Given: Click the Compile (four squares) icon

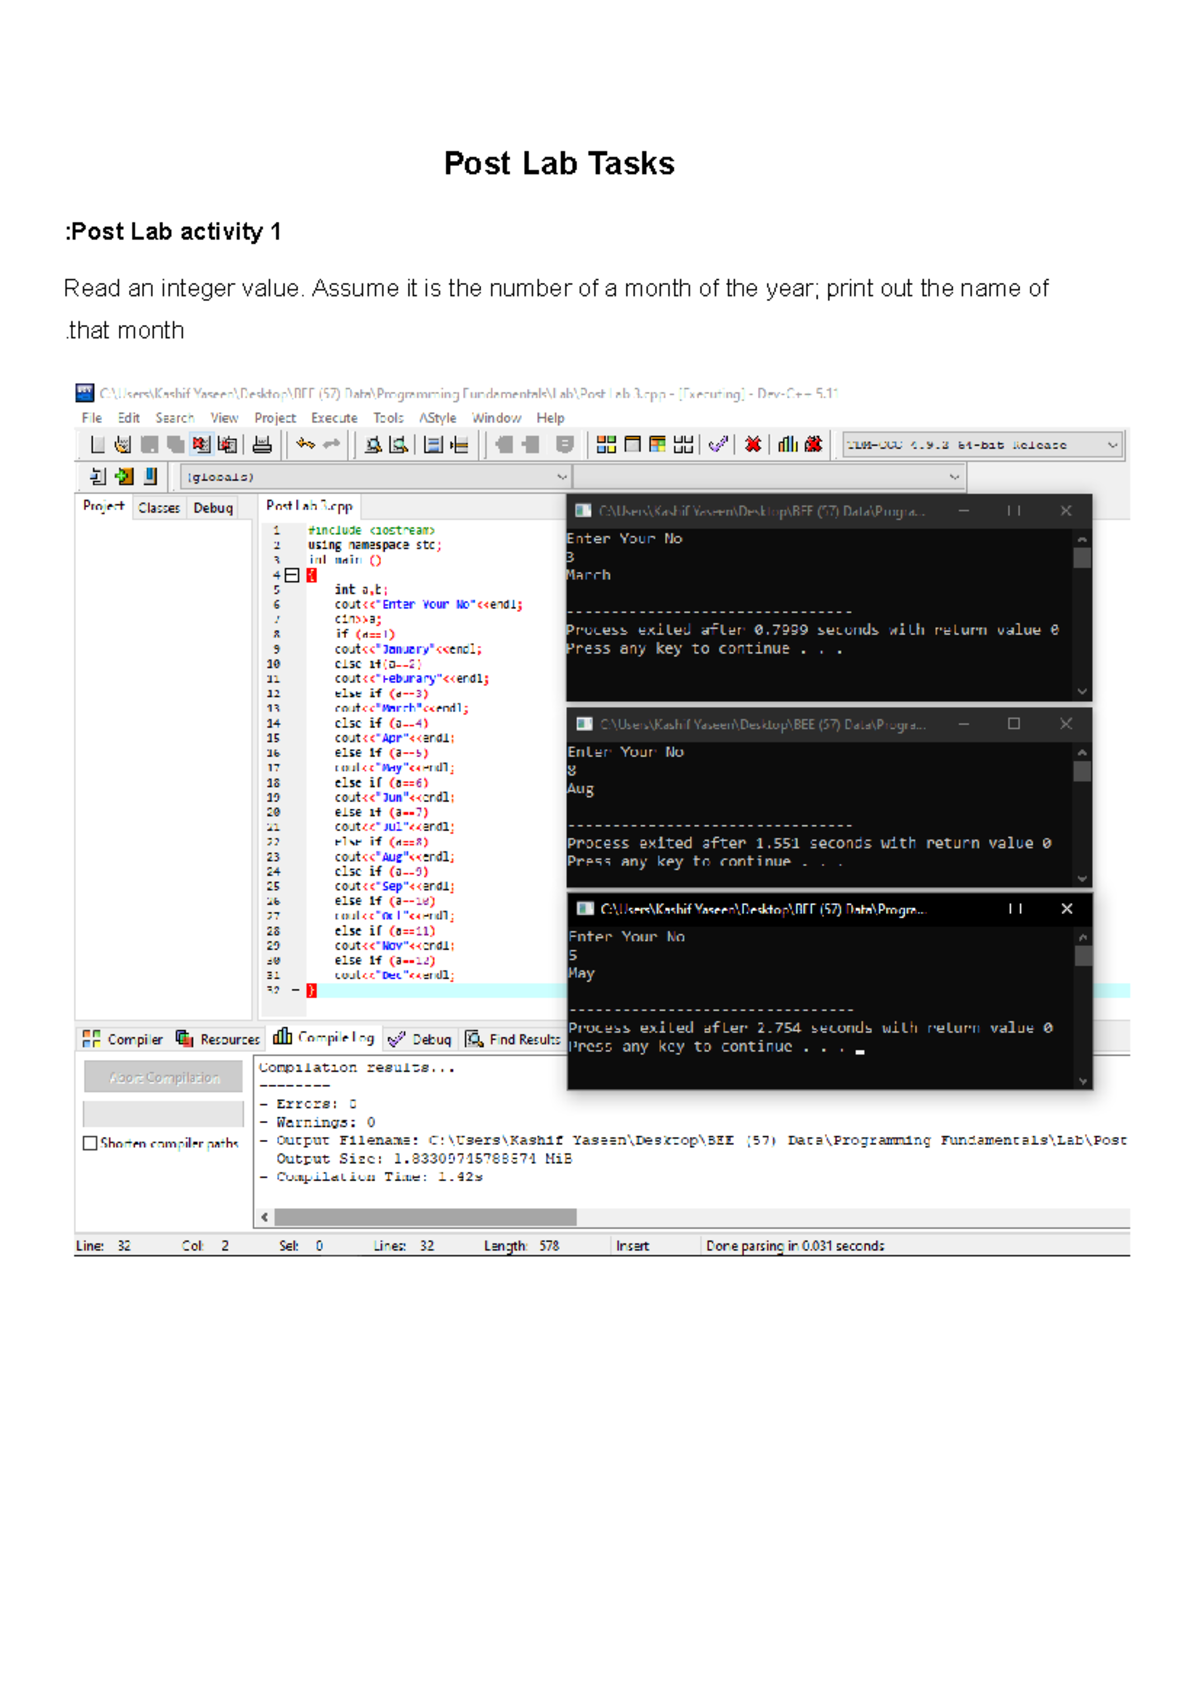Looking at the screenshot, I should point(606,445).
